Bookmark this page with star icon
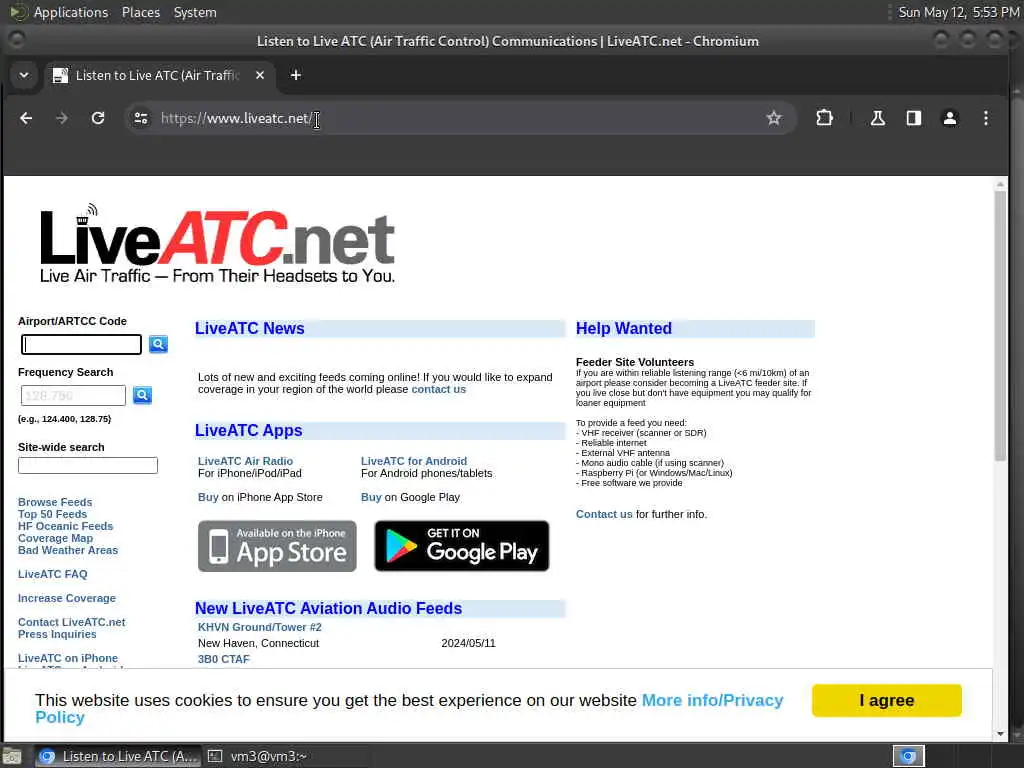The image size is (1024, 768). pos(774,118)
